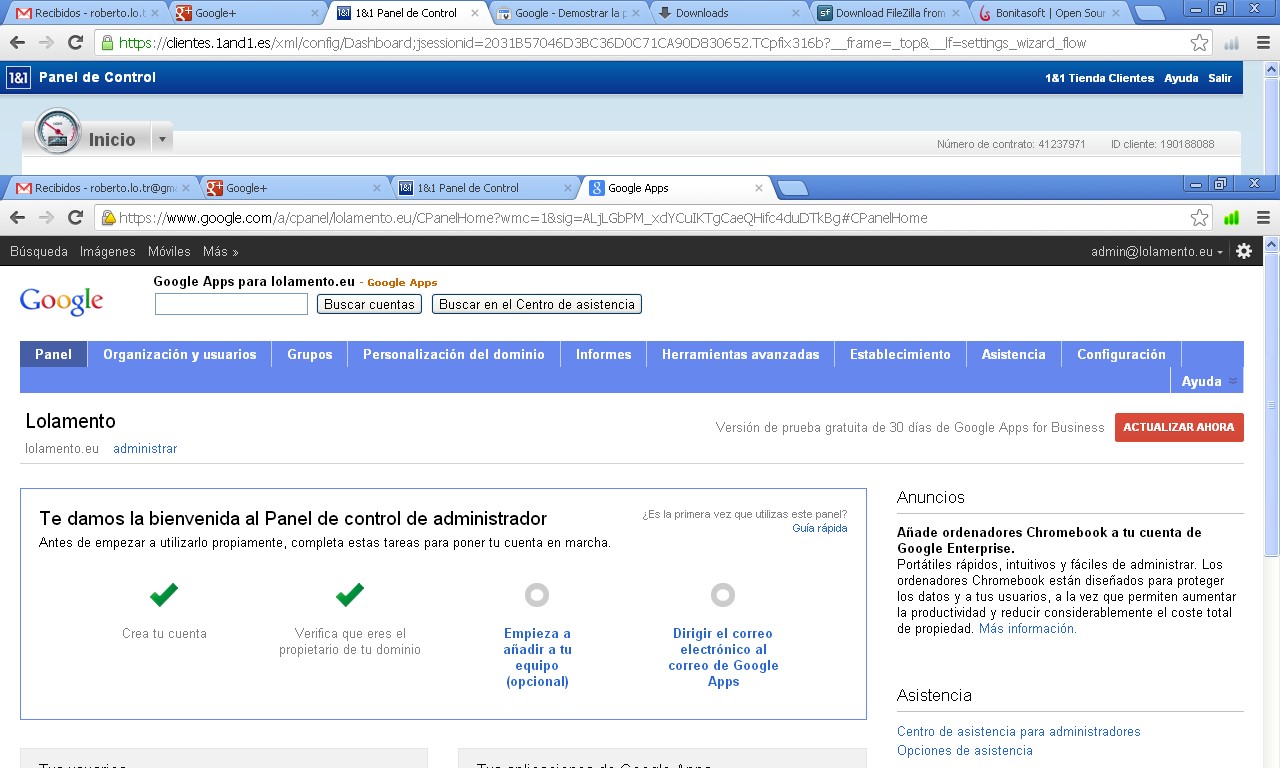Open Asistencia tab
Image resolution: width=1280 pixels, height=768 pixels.
click(x=1014, y=354)
